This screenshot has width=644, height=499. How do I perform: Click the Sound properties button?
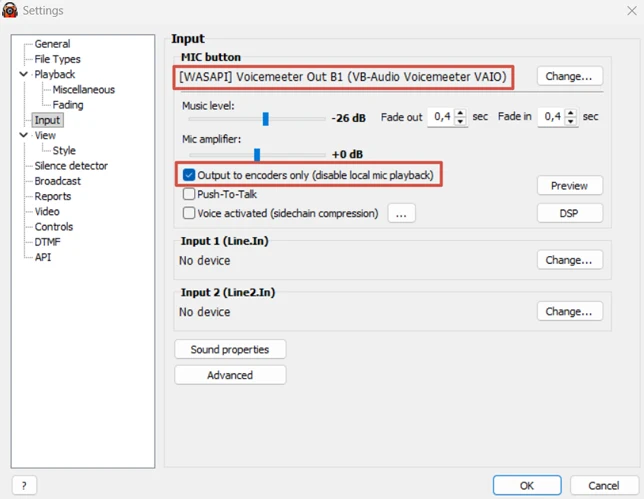click(x=230, y=349)
